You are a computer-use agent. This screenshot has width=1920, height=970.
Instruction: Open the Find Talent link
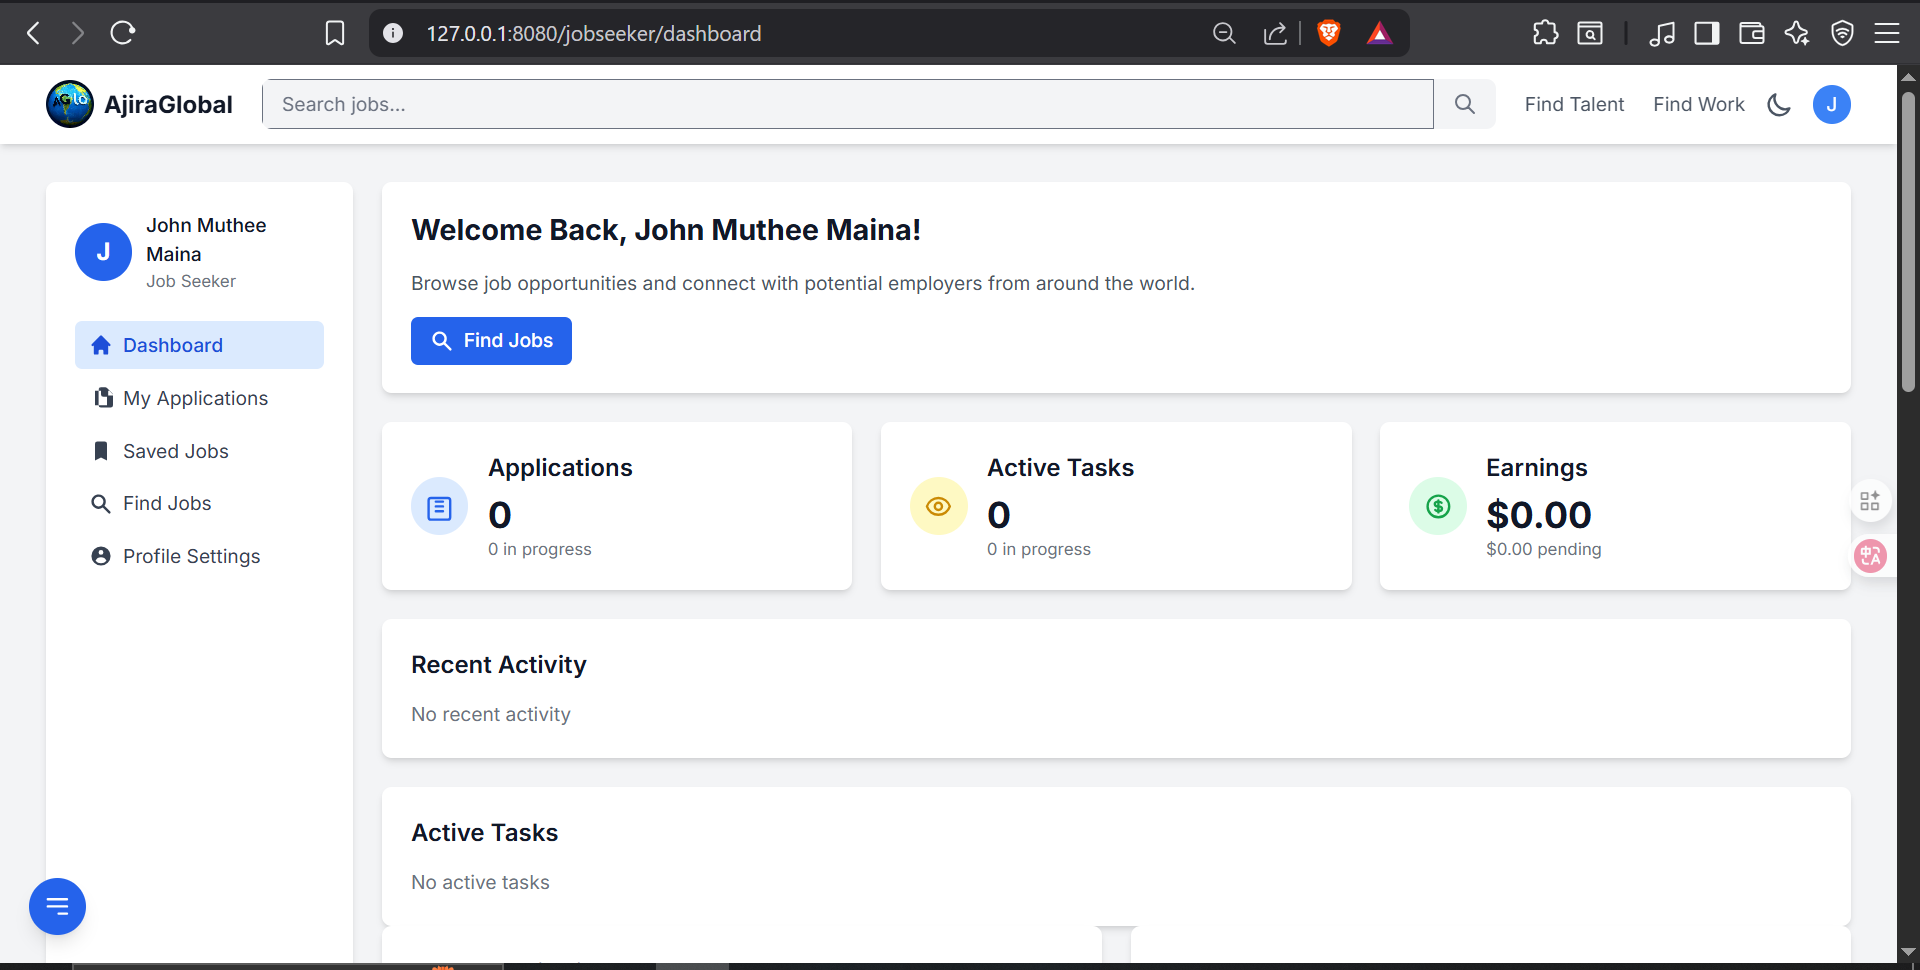click(1574, 104)
